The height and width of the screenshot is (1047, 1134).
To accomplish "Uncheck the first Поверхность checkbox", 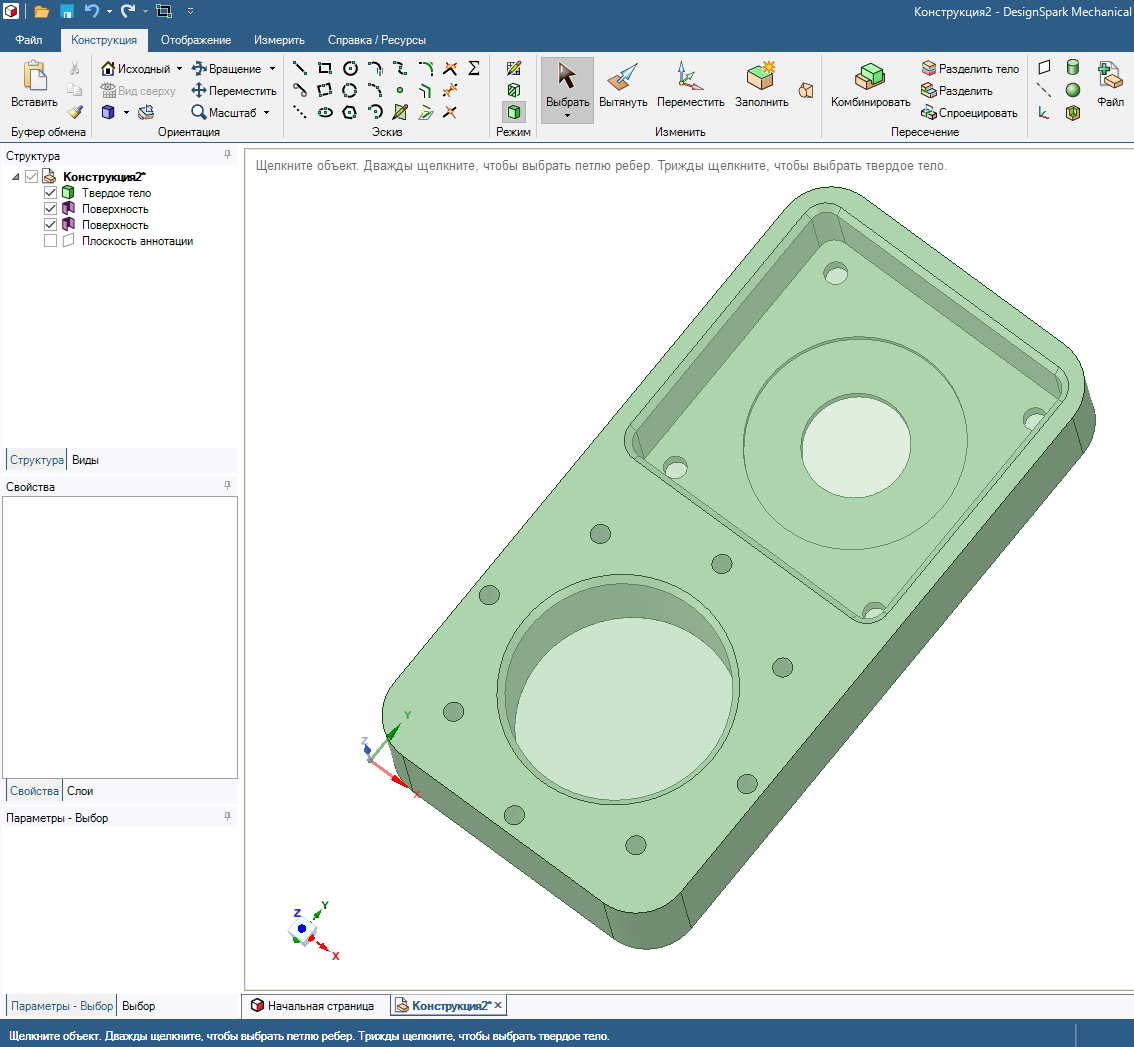I will (50, 208).
